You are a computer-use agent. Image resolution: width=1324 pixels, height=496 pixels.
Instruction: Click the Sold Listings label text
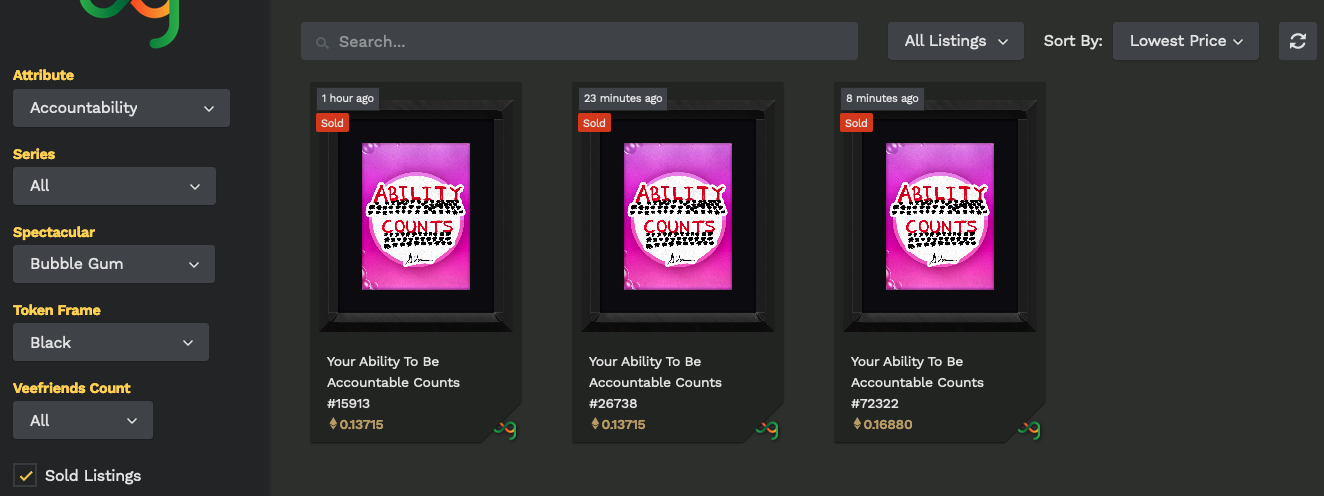pyautogui.click(x=93, y=476)
